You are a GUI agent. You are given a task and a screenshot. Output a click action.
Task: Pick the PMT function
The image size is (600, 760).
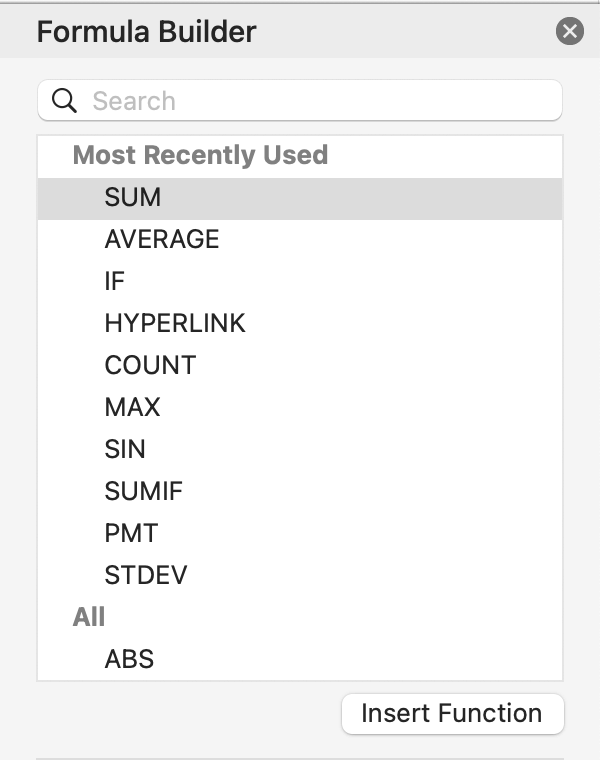pyautogui.click(x=131, y=533)
